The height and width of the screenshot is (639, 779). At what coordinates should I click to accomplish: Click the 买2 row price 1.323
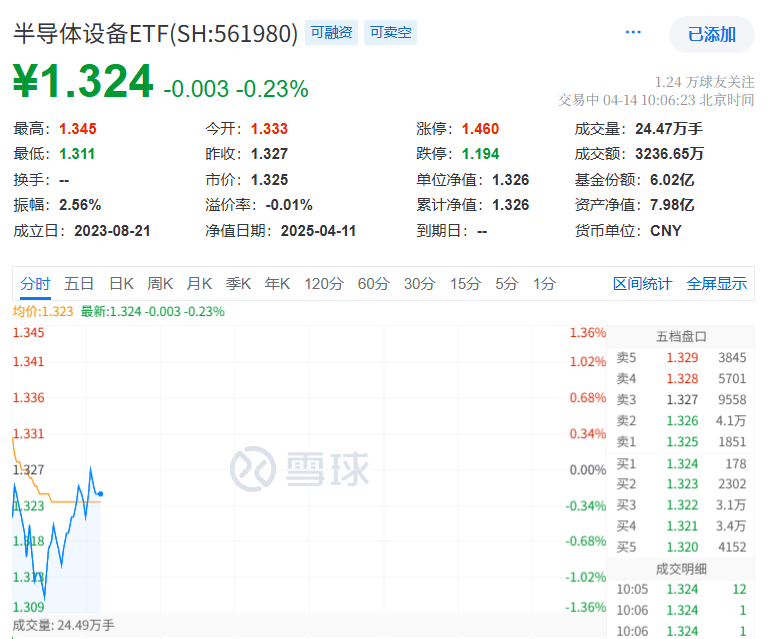tap(682, 484)
